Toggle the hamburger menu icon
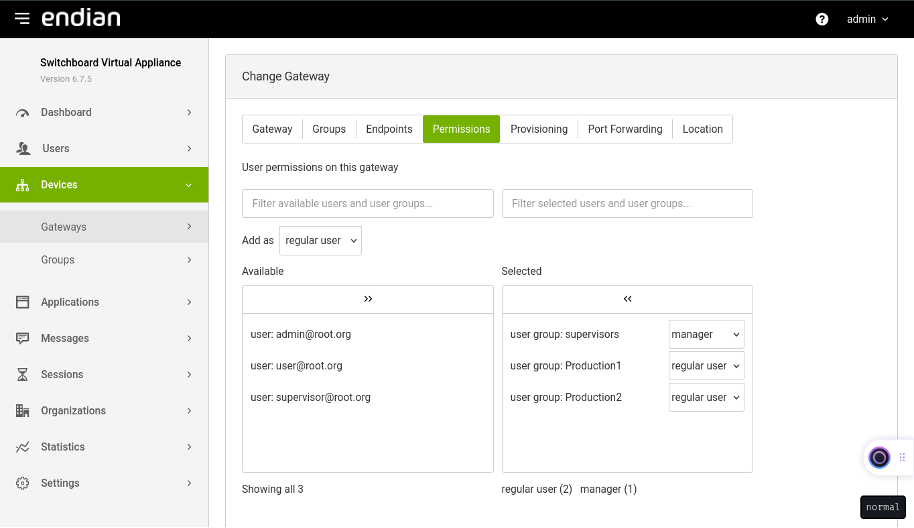The height and width of the screenshot is (528, 914). click(x=22, y=19)
